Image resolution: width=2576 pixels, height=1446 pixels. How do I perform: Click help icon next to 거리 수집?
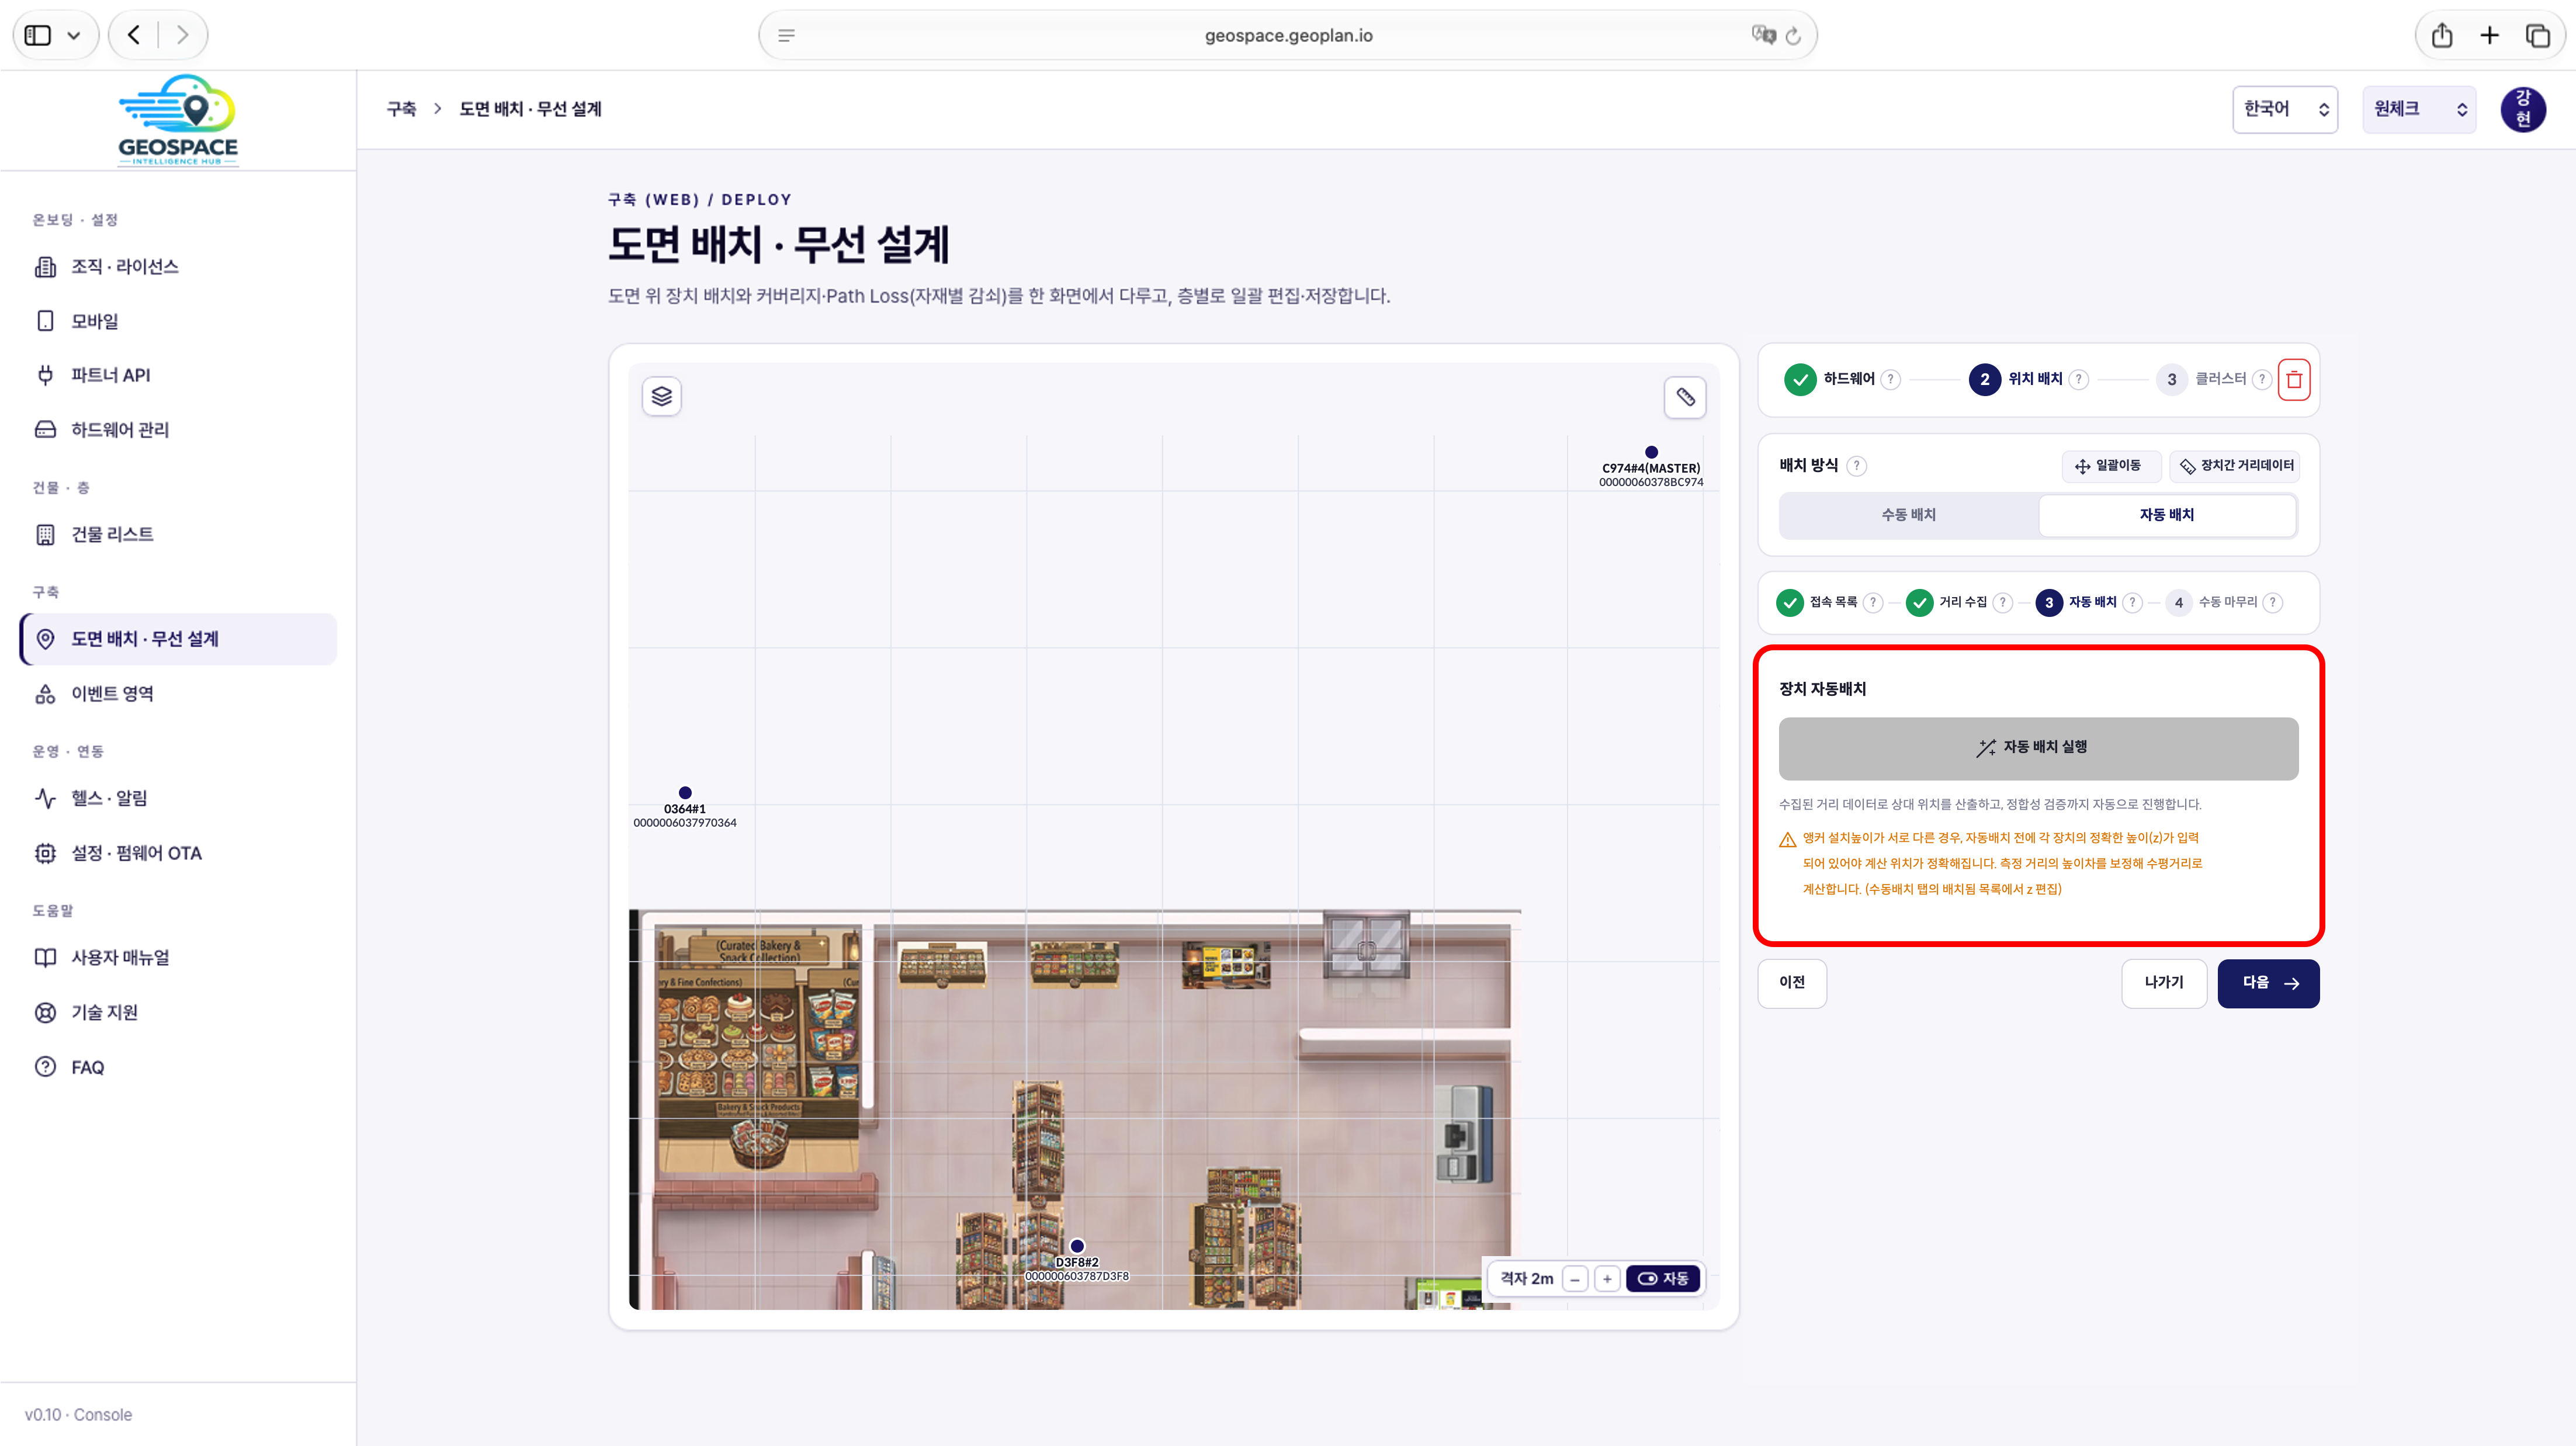[x=2002, y=602]
